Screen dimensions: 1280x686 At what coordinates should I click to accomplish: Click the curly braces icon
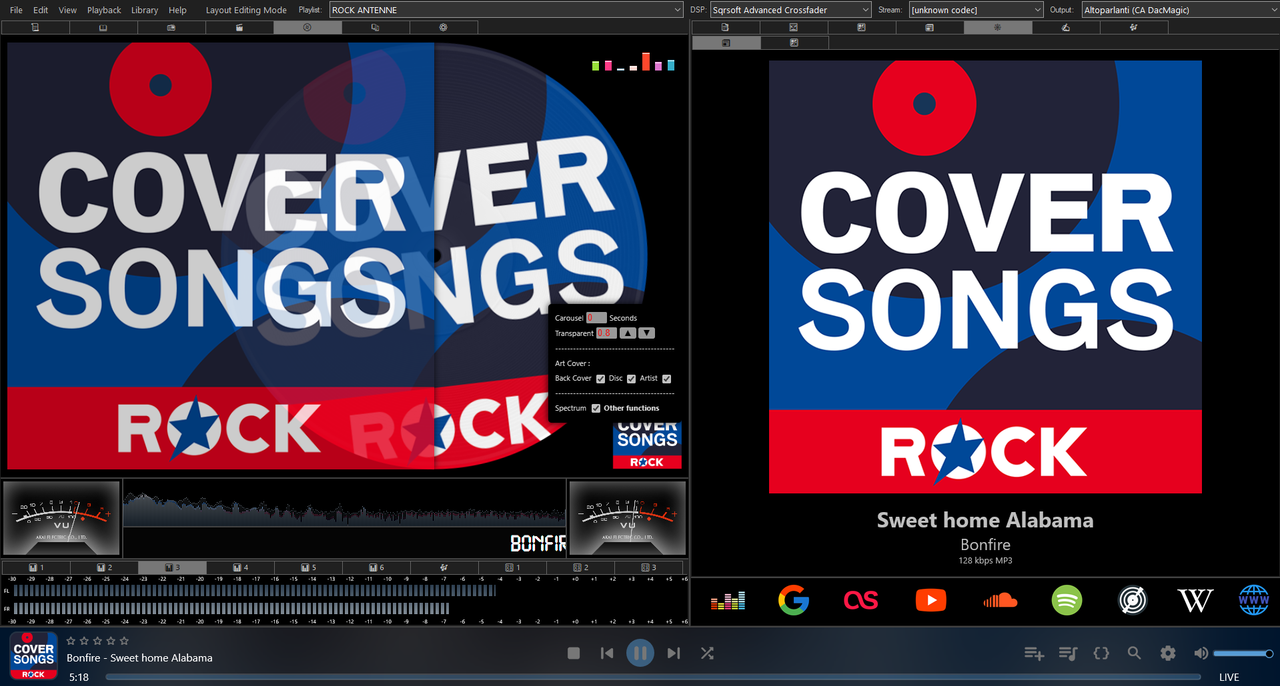click(x=1101, y=653)
